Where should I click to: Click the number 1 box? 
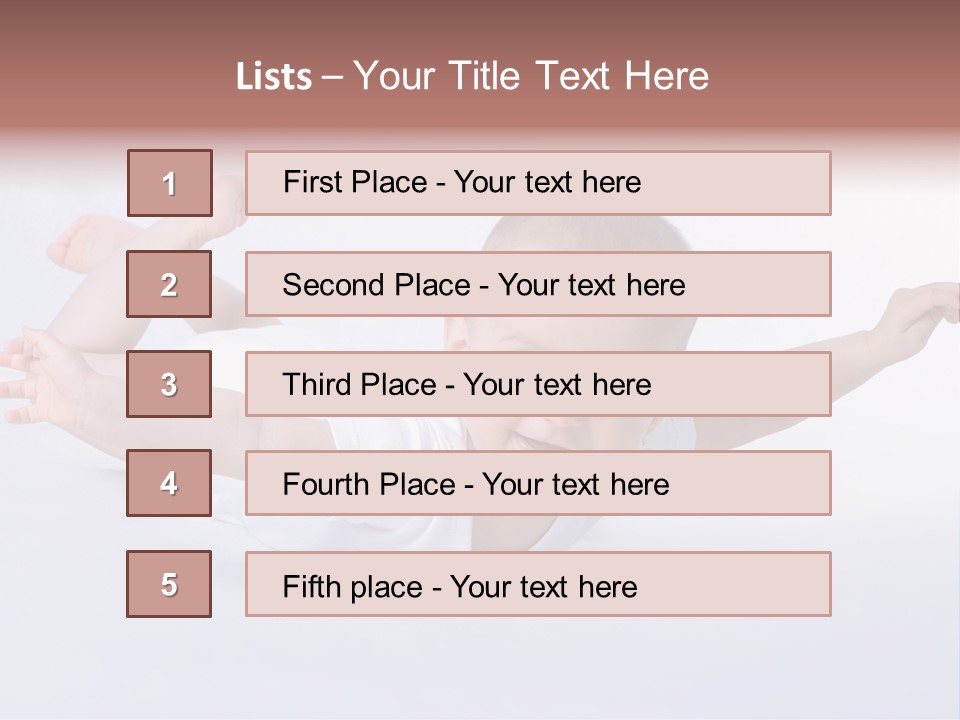click(x=170, y=183)
